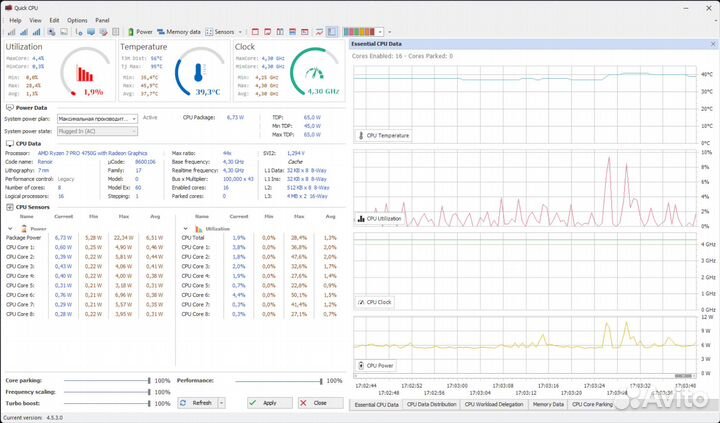
Task: Open the toolbar overflow arrow
Action: (x=389, y=32)
